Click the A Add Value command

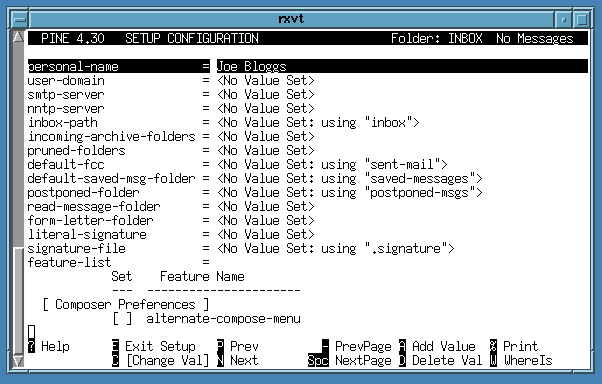(x=437, y=347)
